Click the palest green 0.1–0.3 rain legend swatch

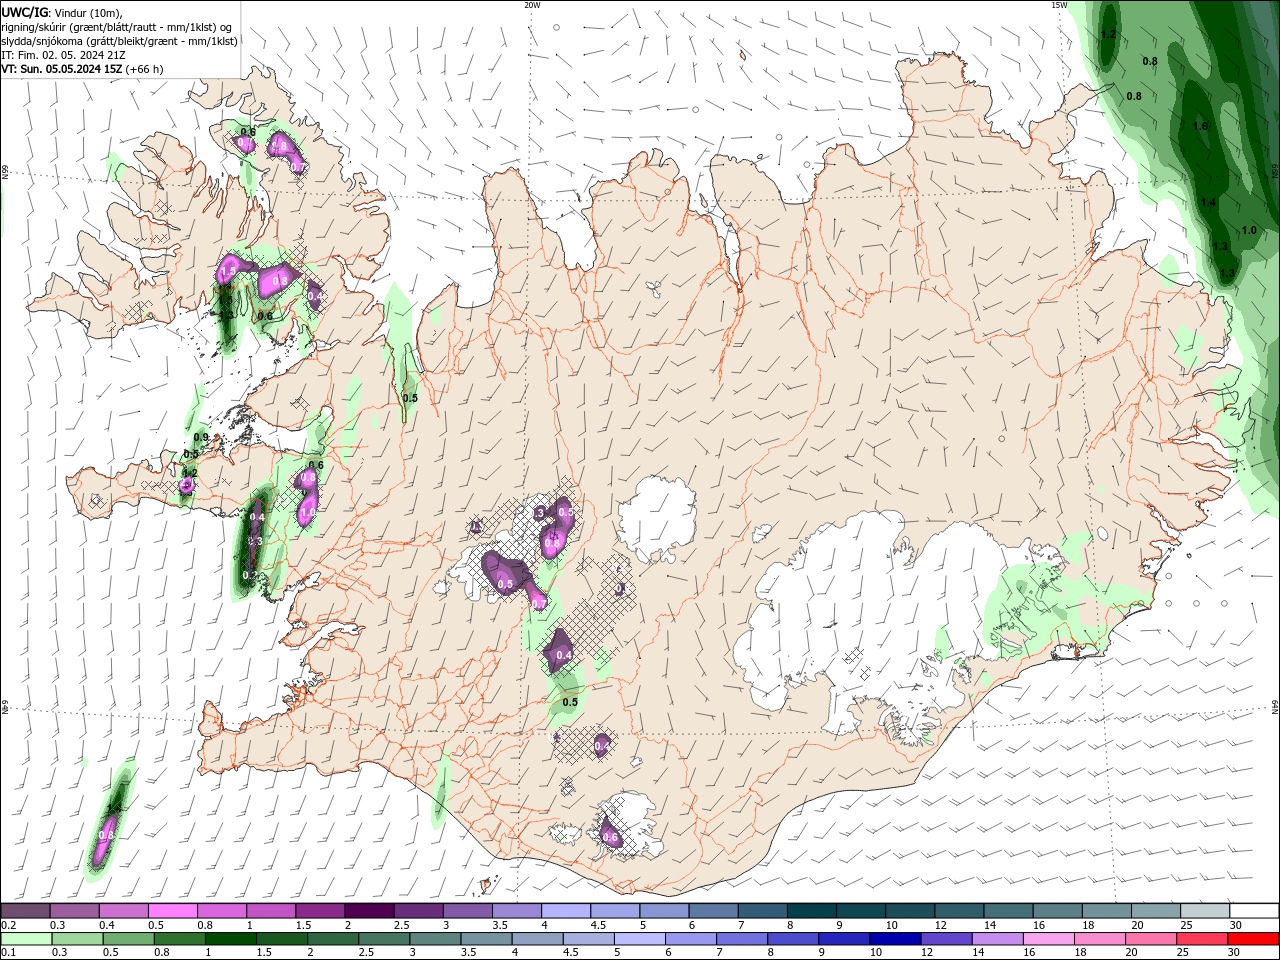(26, 939)
